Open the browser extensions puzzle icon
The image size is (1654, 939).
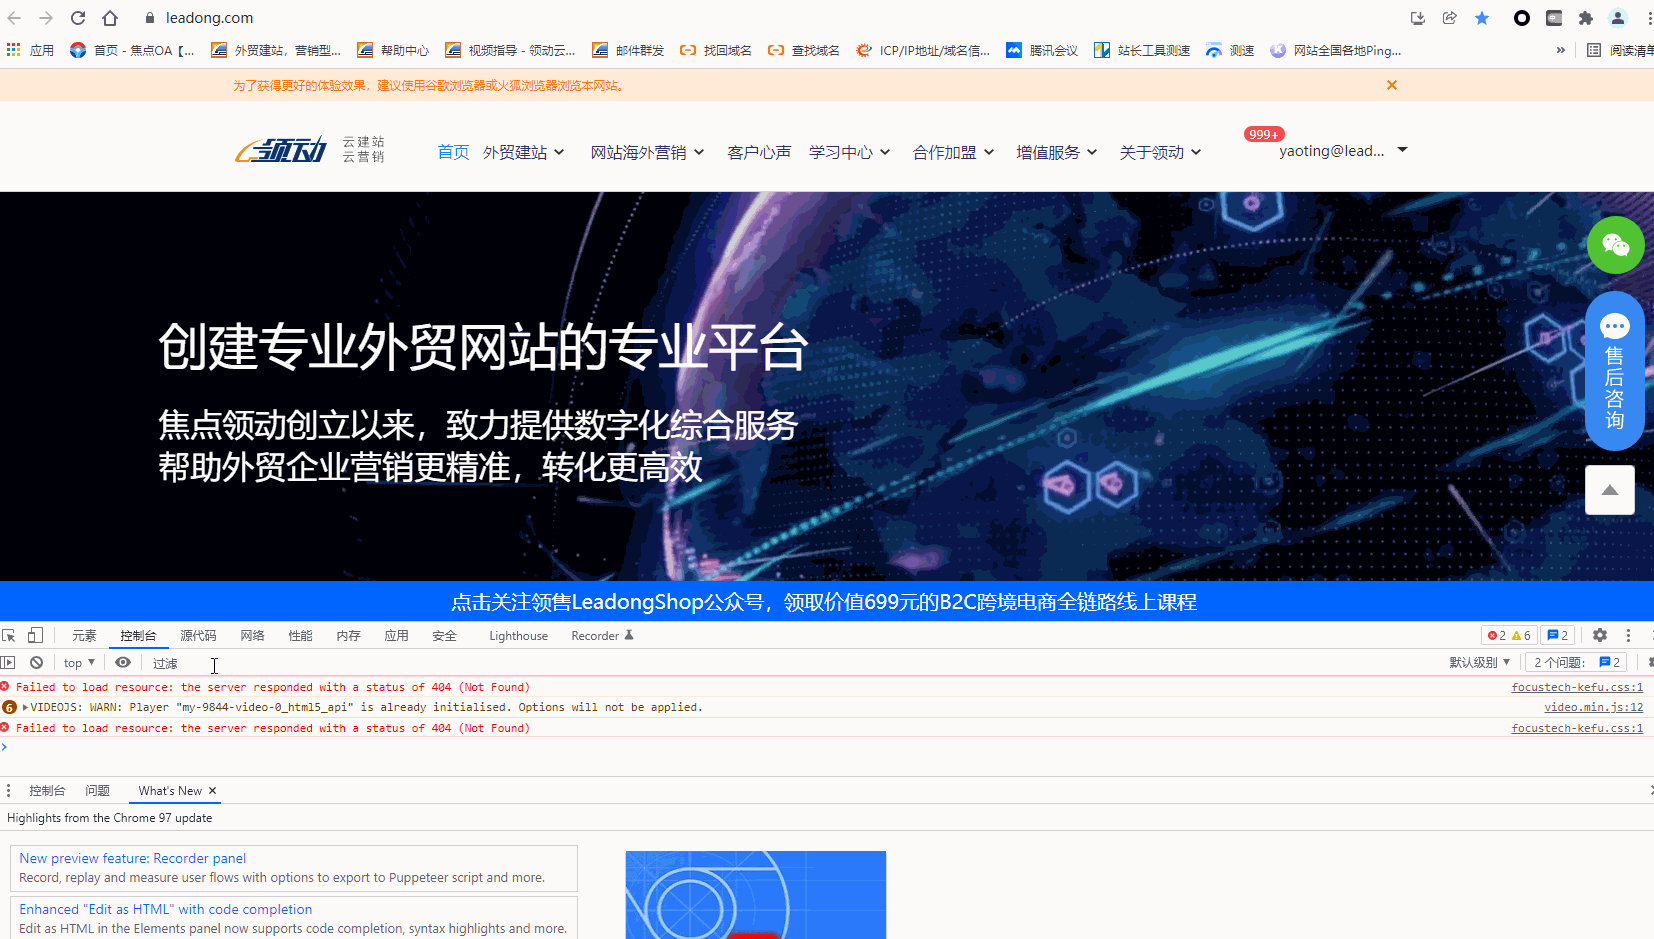coord(1588,17)
